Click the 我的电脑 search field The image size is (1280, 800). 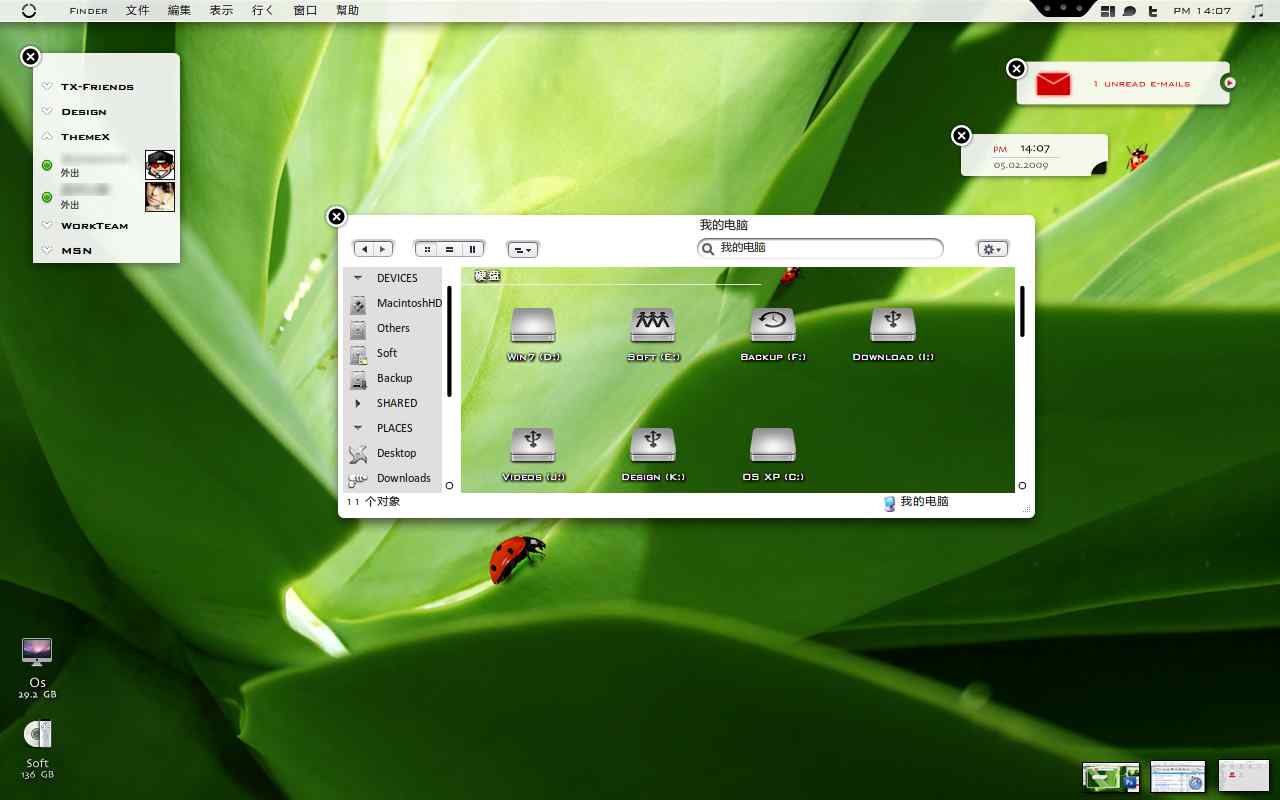820,248
